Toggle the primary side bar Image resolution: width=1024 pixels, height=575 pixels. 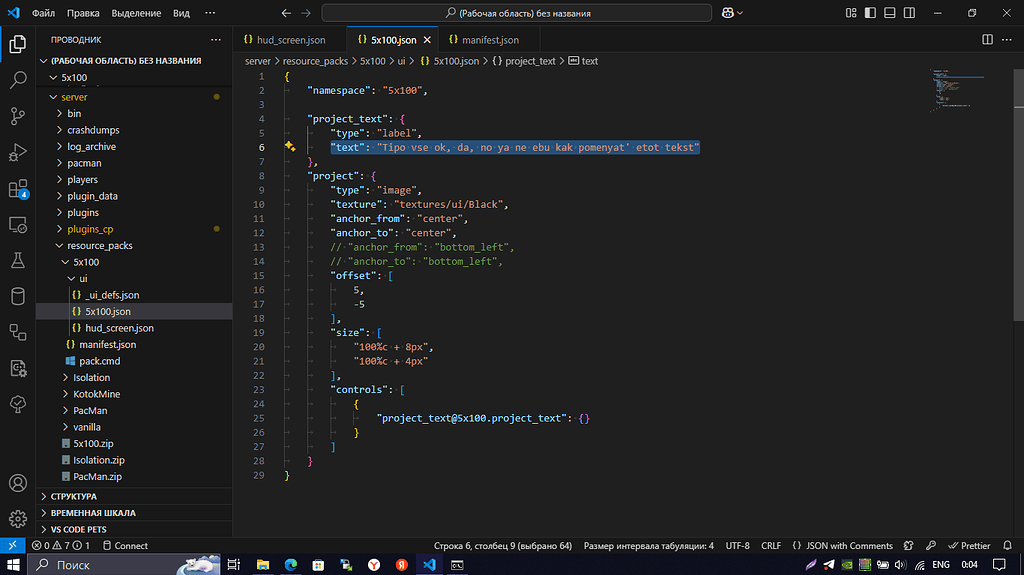tap(870, 13)
